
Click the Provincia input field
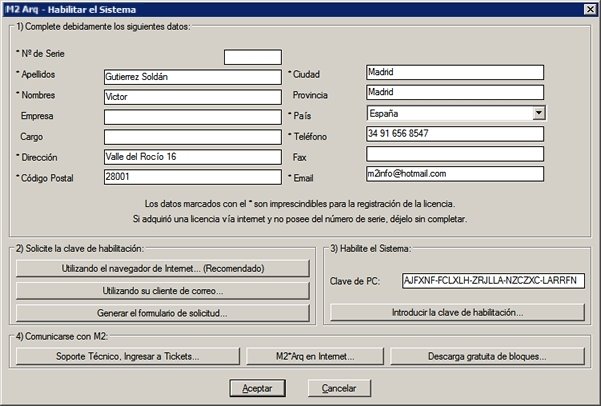tap(454, 93)
